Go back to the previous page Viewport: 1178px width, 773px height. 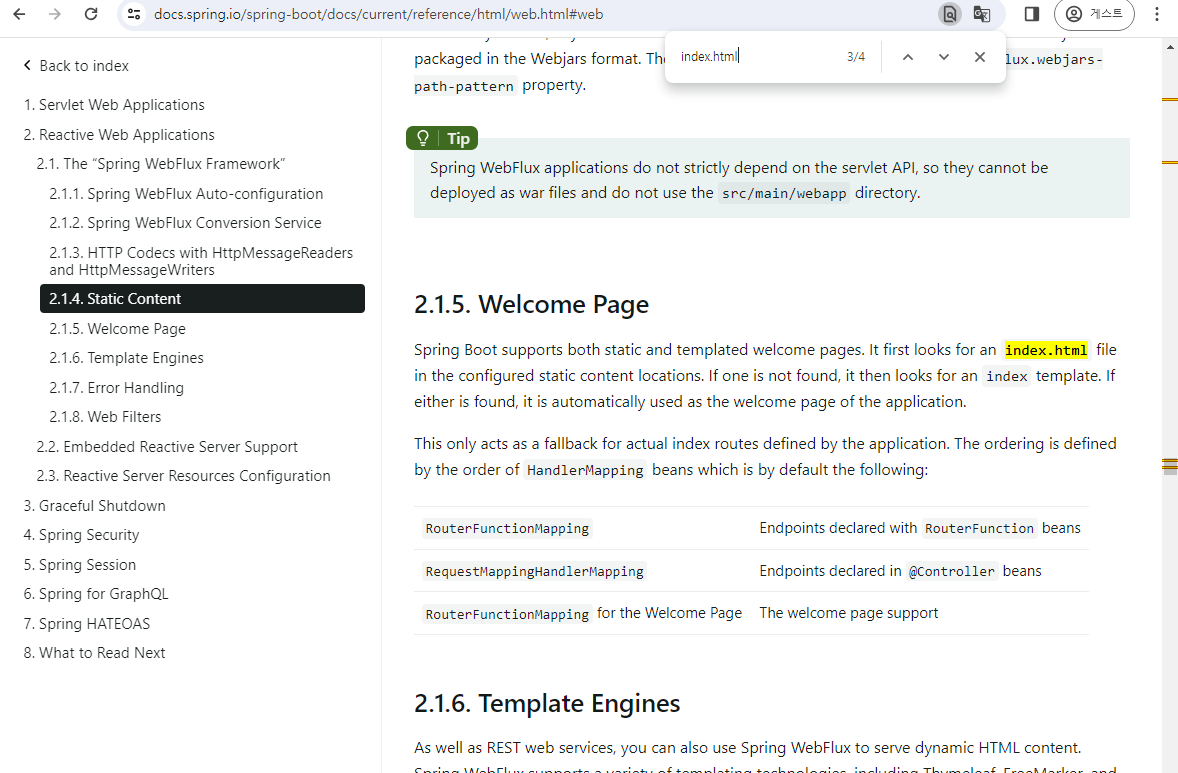20,14
